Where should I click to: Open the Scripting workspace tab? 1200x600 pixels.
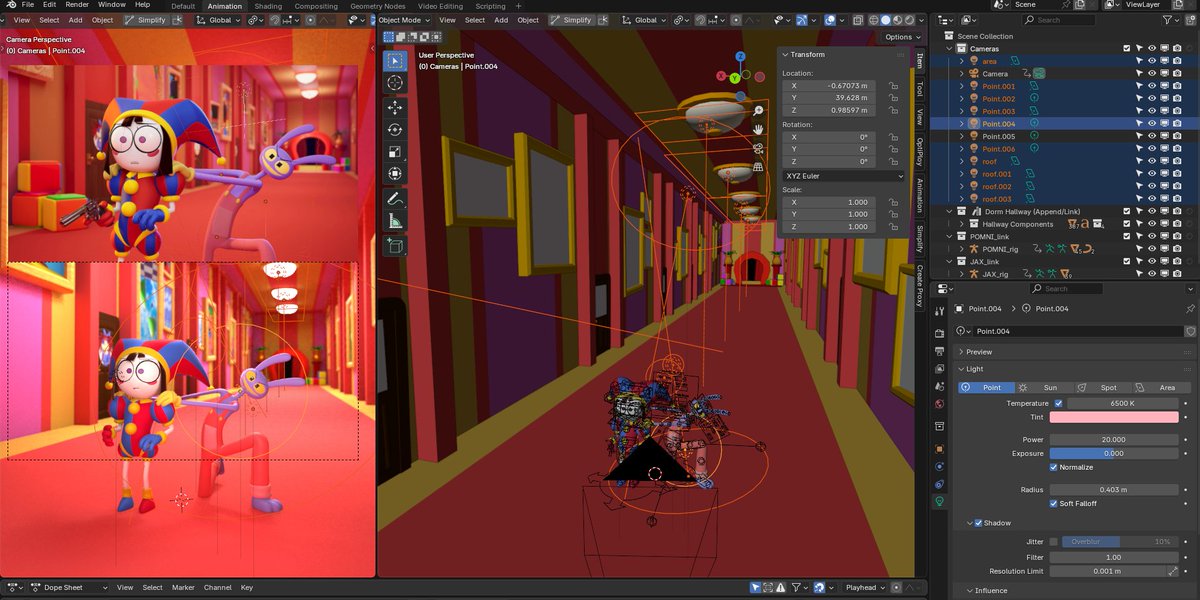coord(490,6)
